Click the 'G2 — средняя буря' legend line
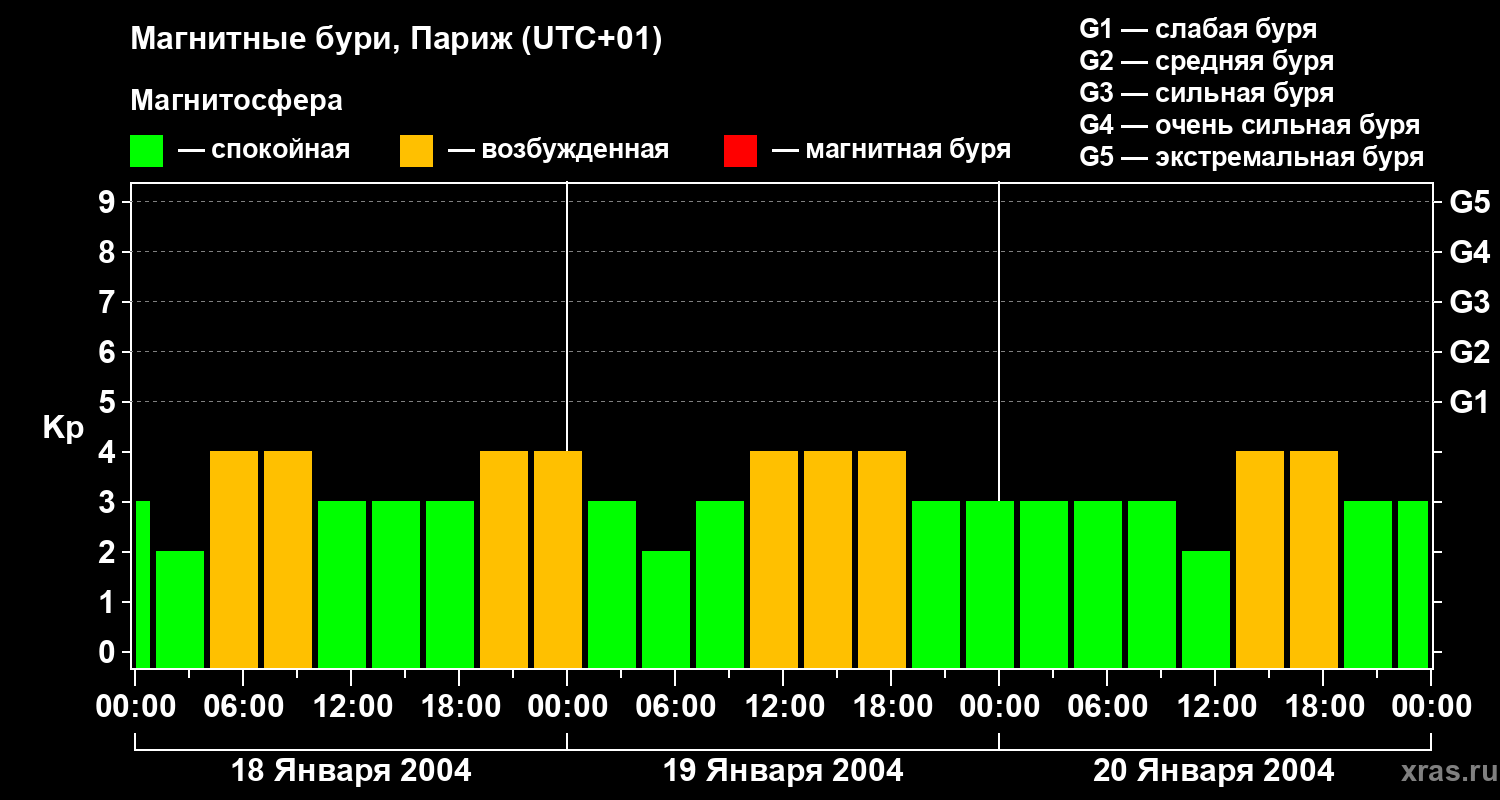This screenshot has height=800, width=1500. [x=1206, y=61]
